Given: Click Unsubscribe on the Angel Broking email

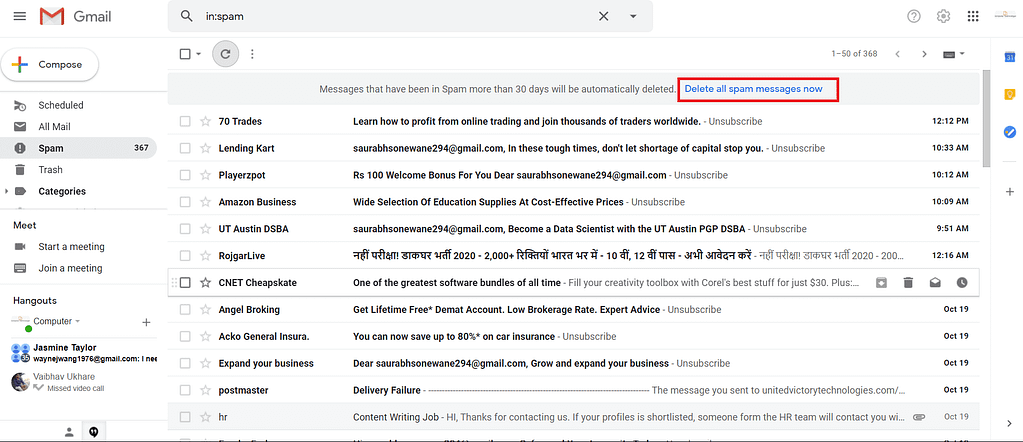Looking at the screenshot, I should click(x=694, y=309).
